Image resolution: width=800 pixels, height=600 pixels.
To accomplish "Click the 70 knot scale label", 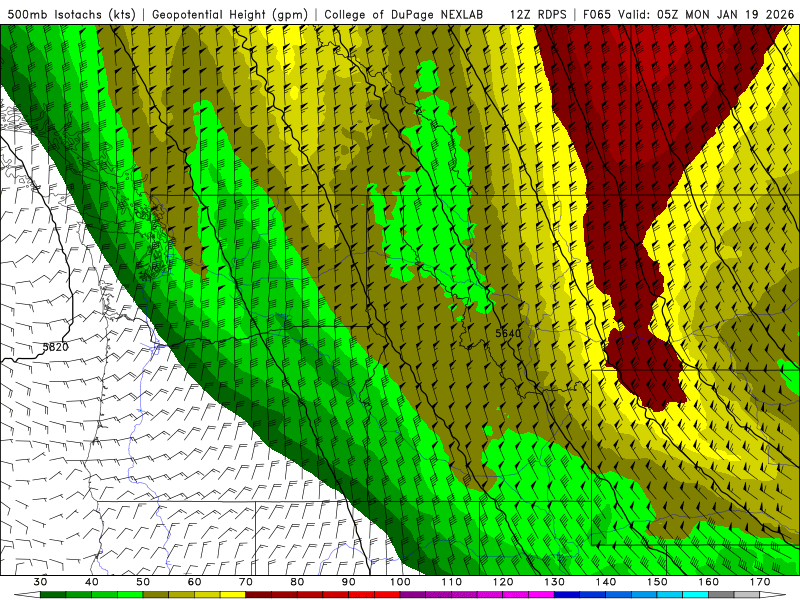I will pos(246,582).
